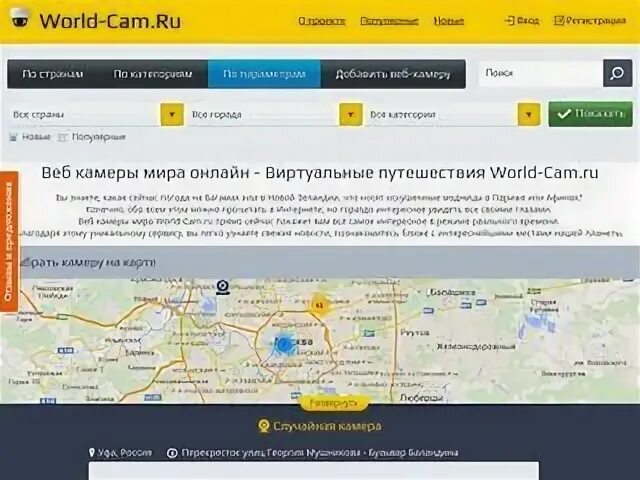640x480 pixels.
Task: Expand the Все страны dropdown arrow
Action: (172, 114)
